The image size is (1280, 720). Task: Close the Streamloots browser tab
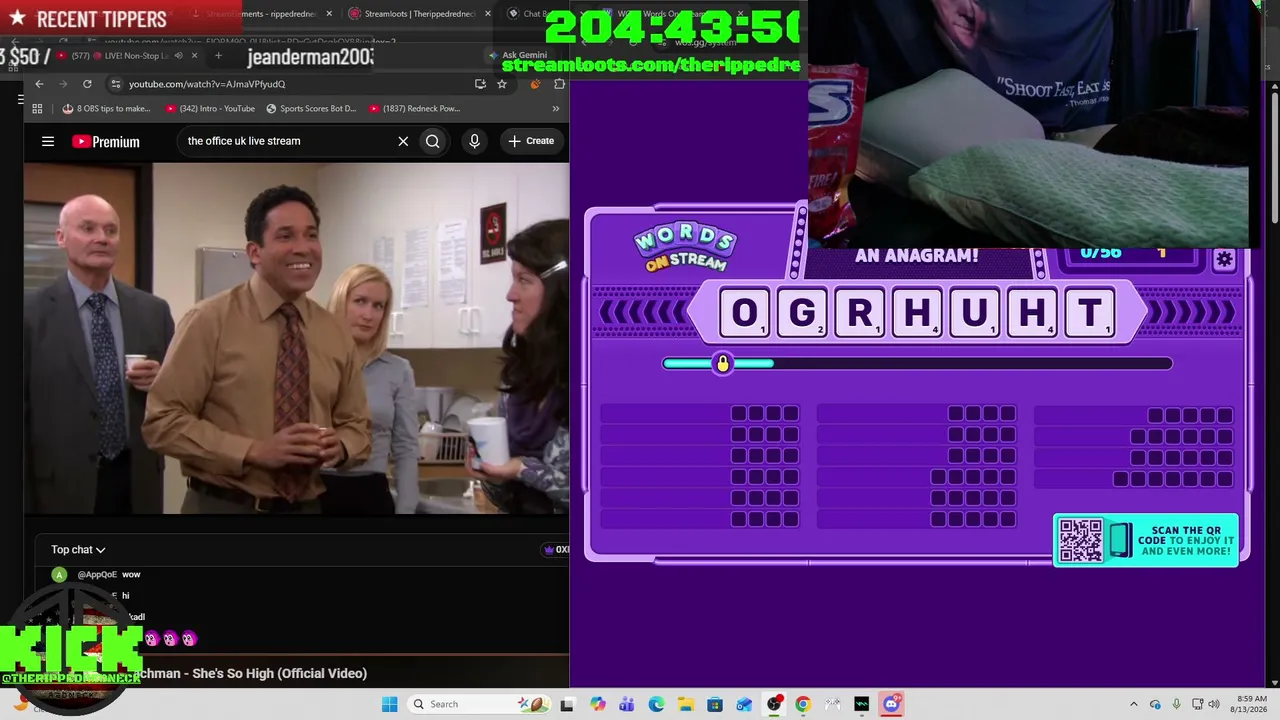[x=488, y=14]
